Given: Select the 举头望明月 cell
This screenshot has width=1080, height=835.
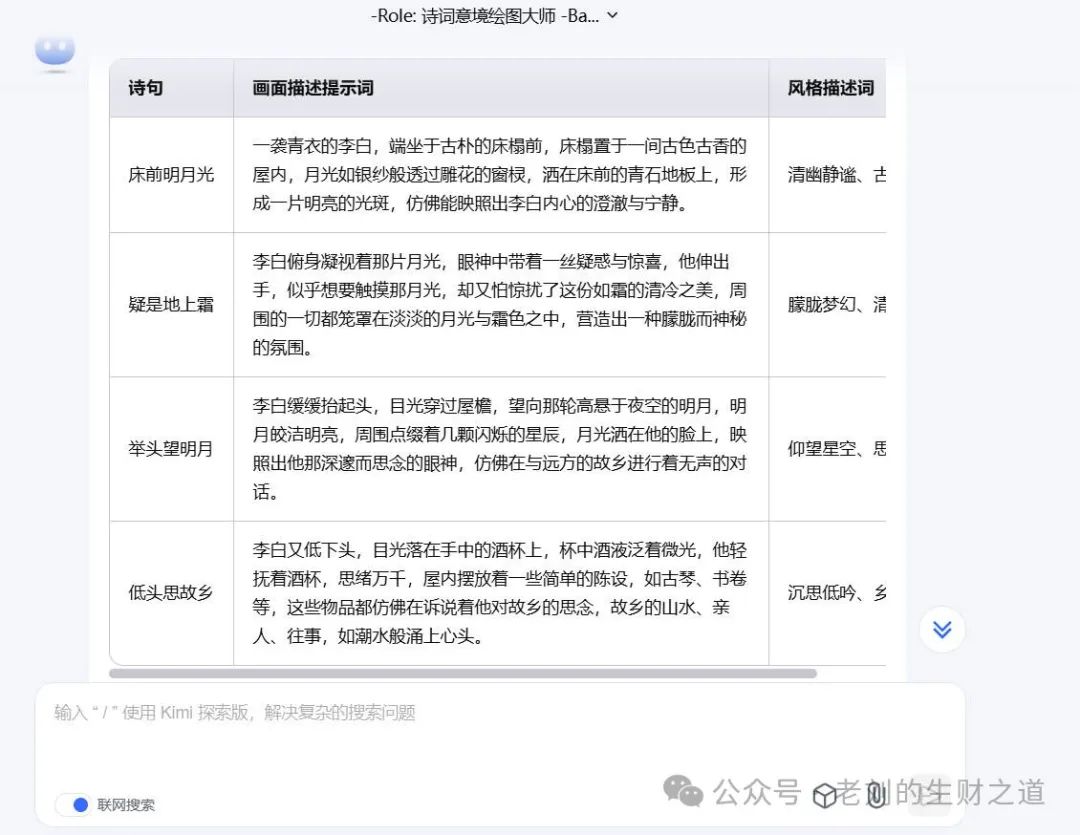Looking at the screenshot, I should 171,449.
